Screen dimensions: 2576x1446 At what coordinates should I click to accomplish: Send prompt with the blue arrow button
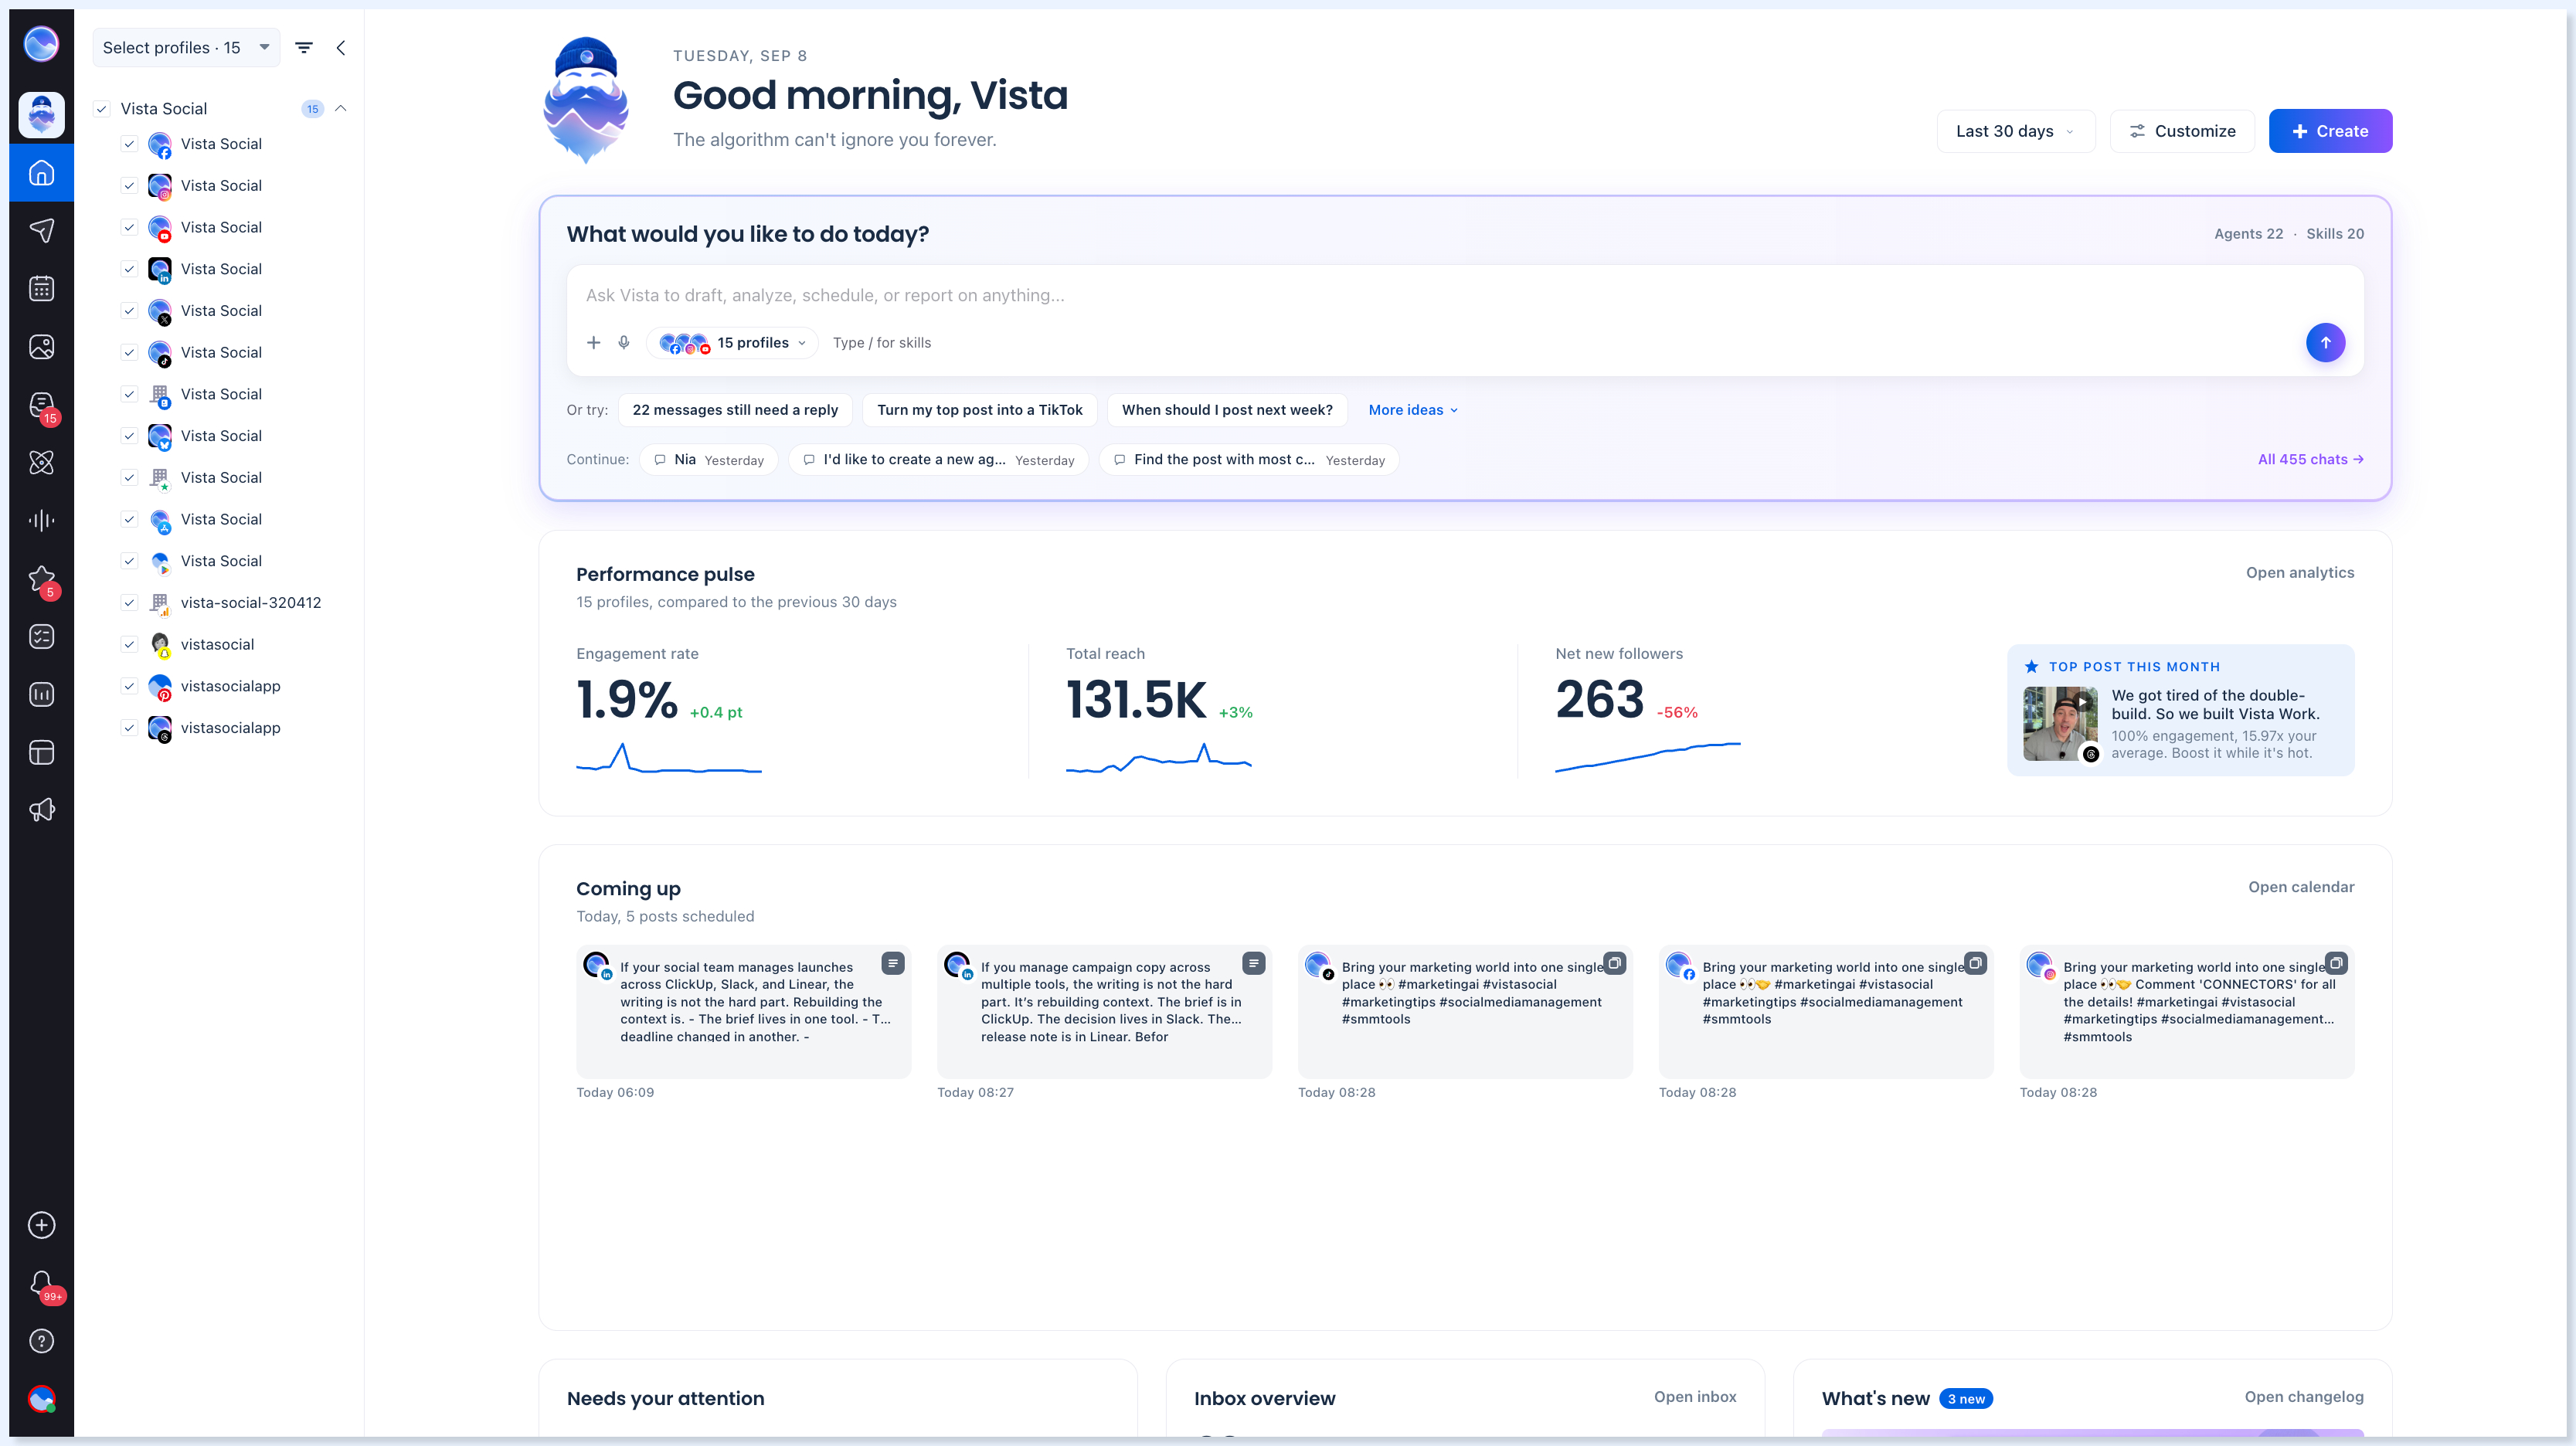click(2325, 342)
